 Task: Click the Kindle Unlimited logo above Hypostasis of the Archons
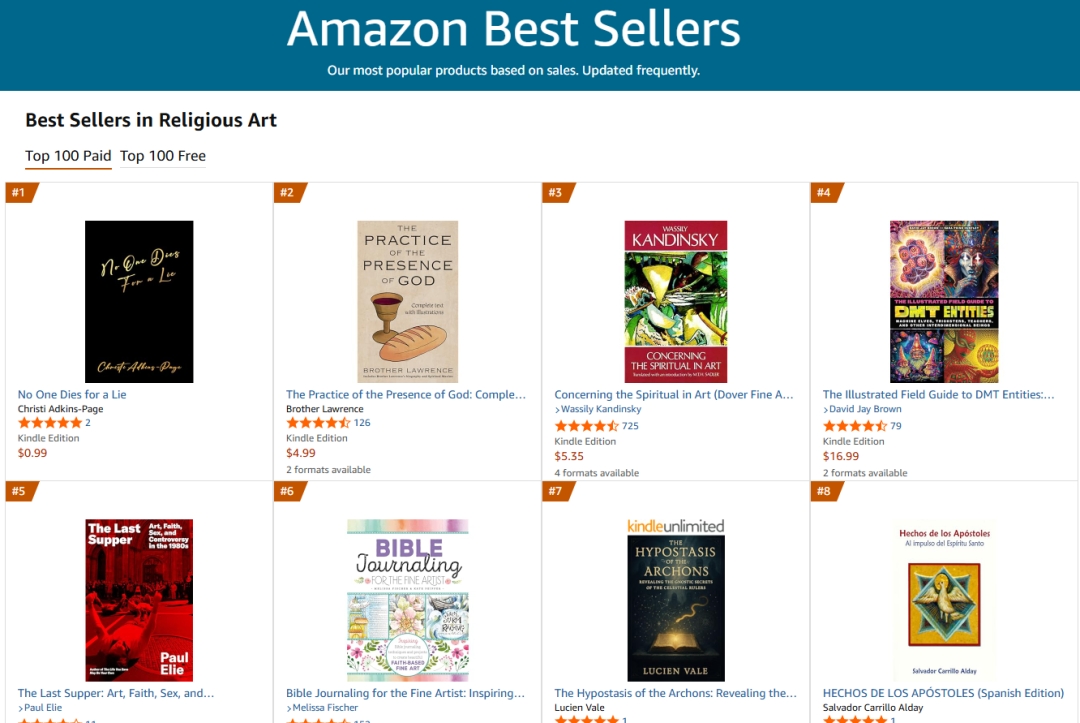676,526
